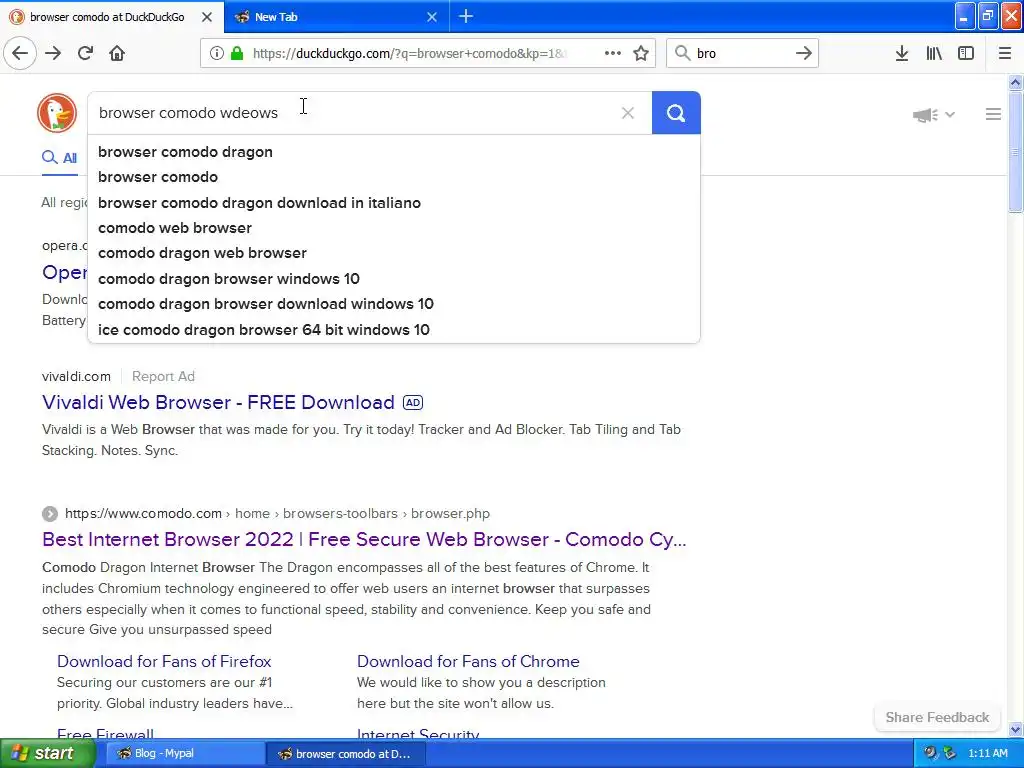
Task: Open a new tab with plus
Action: point(466,16)
